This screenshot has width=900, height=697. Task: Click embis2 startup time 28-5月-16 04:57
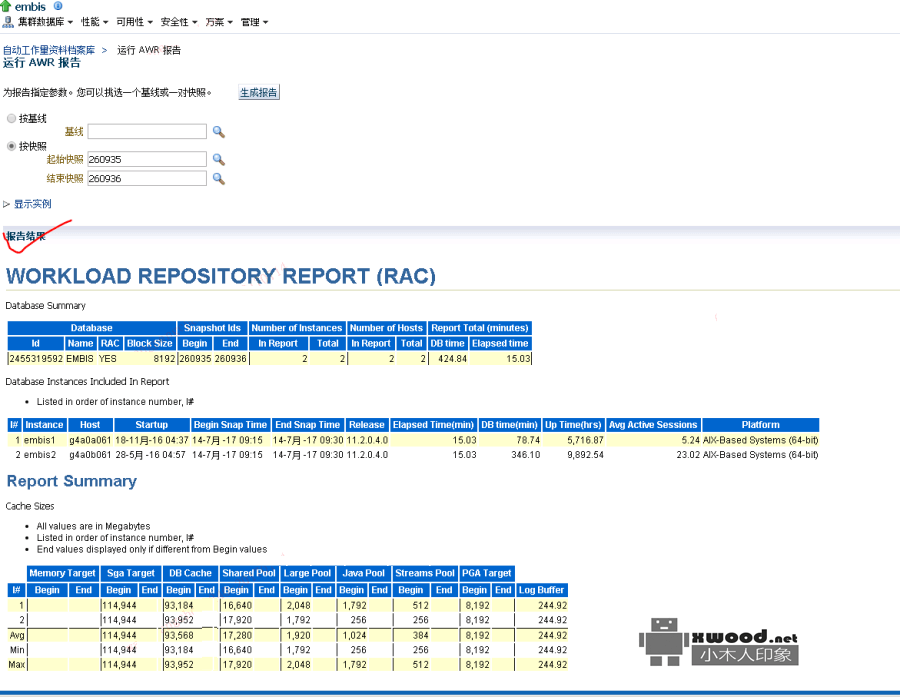point(150,455)
